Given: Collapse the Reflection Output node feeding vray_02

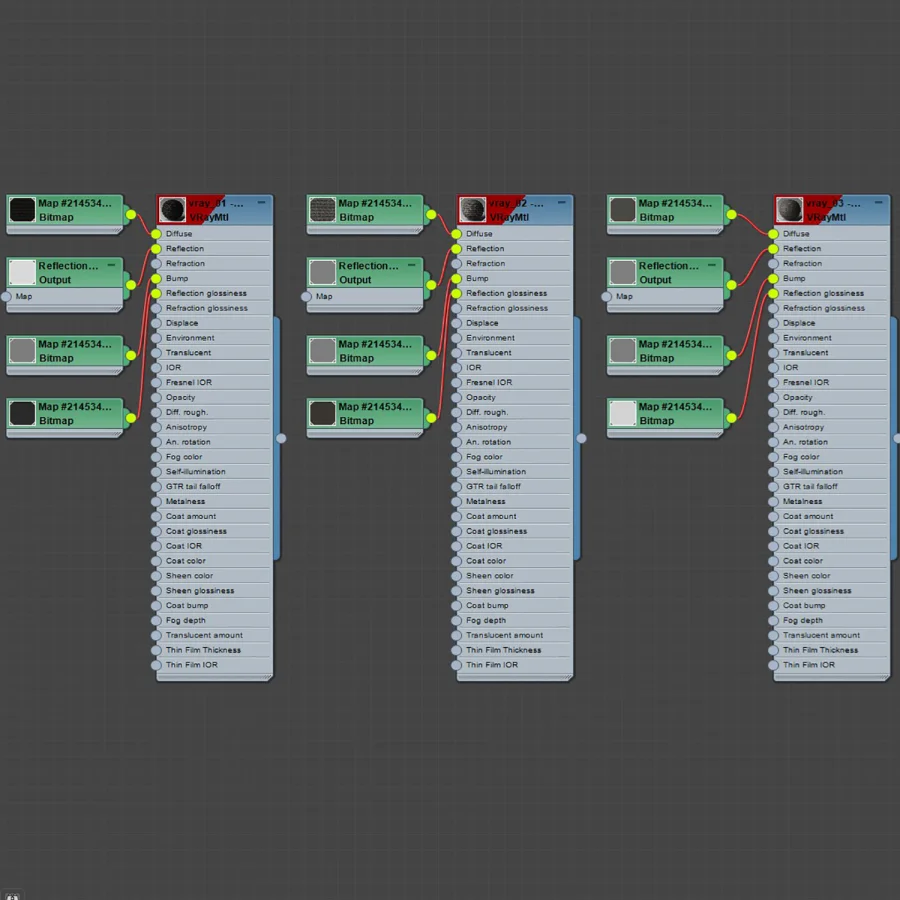Looking at the screenshot, I should click(x=412, y=265).
